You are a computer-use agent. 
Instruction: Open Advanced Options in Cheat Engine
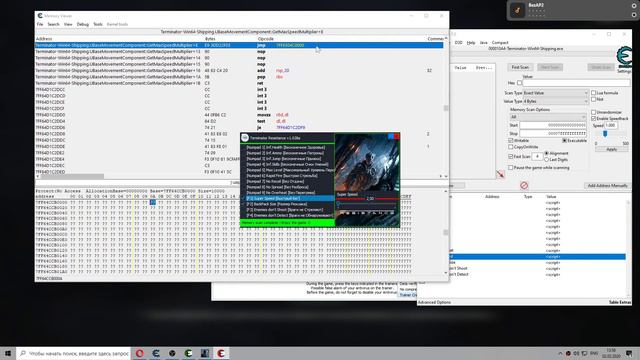coord(434,302)
